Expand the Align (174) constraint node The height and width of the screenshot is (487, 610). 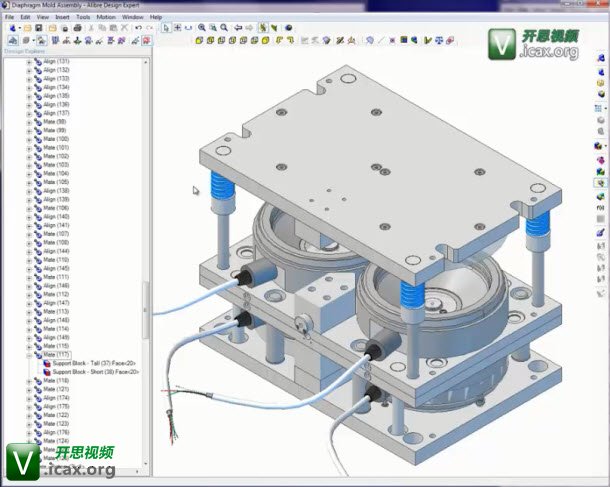click(x=29, y=398)
